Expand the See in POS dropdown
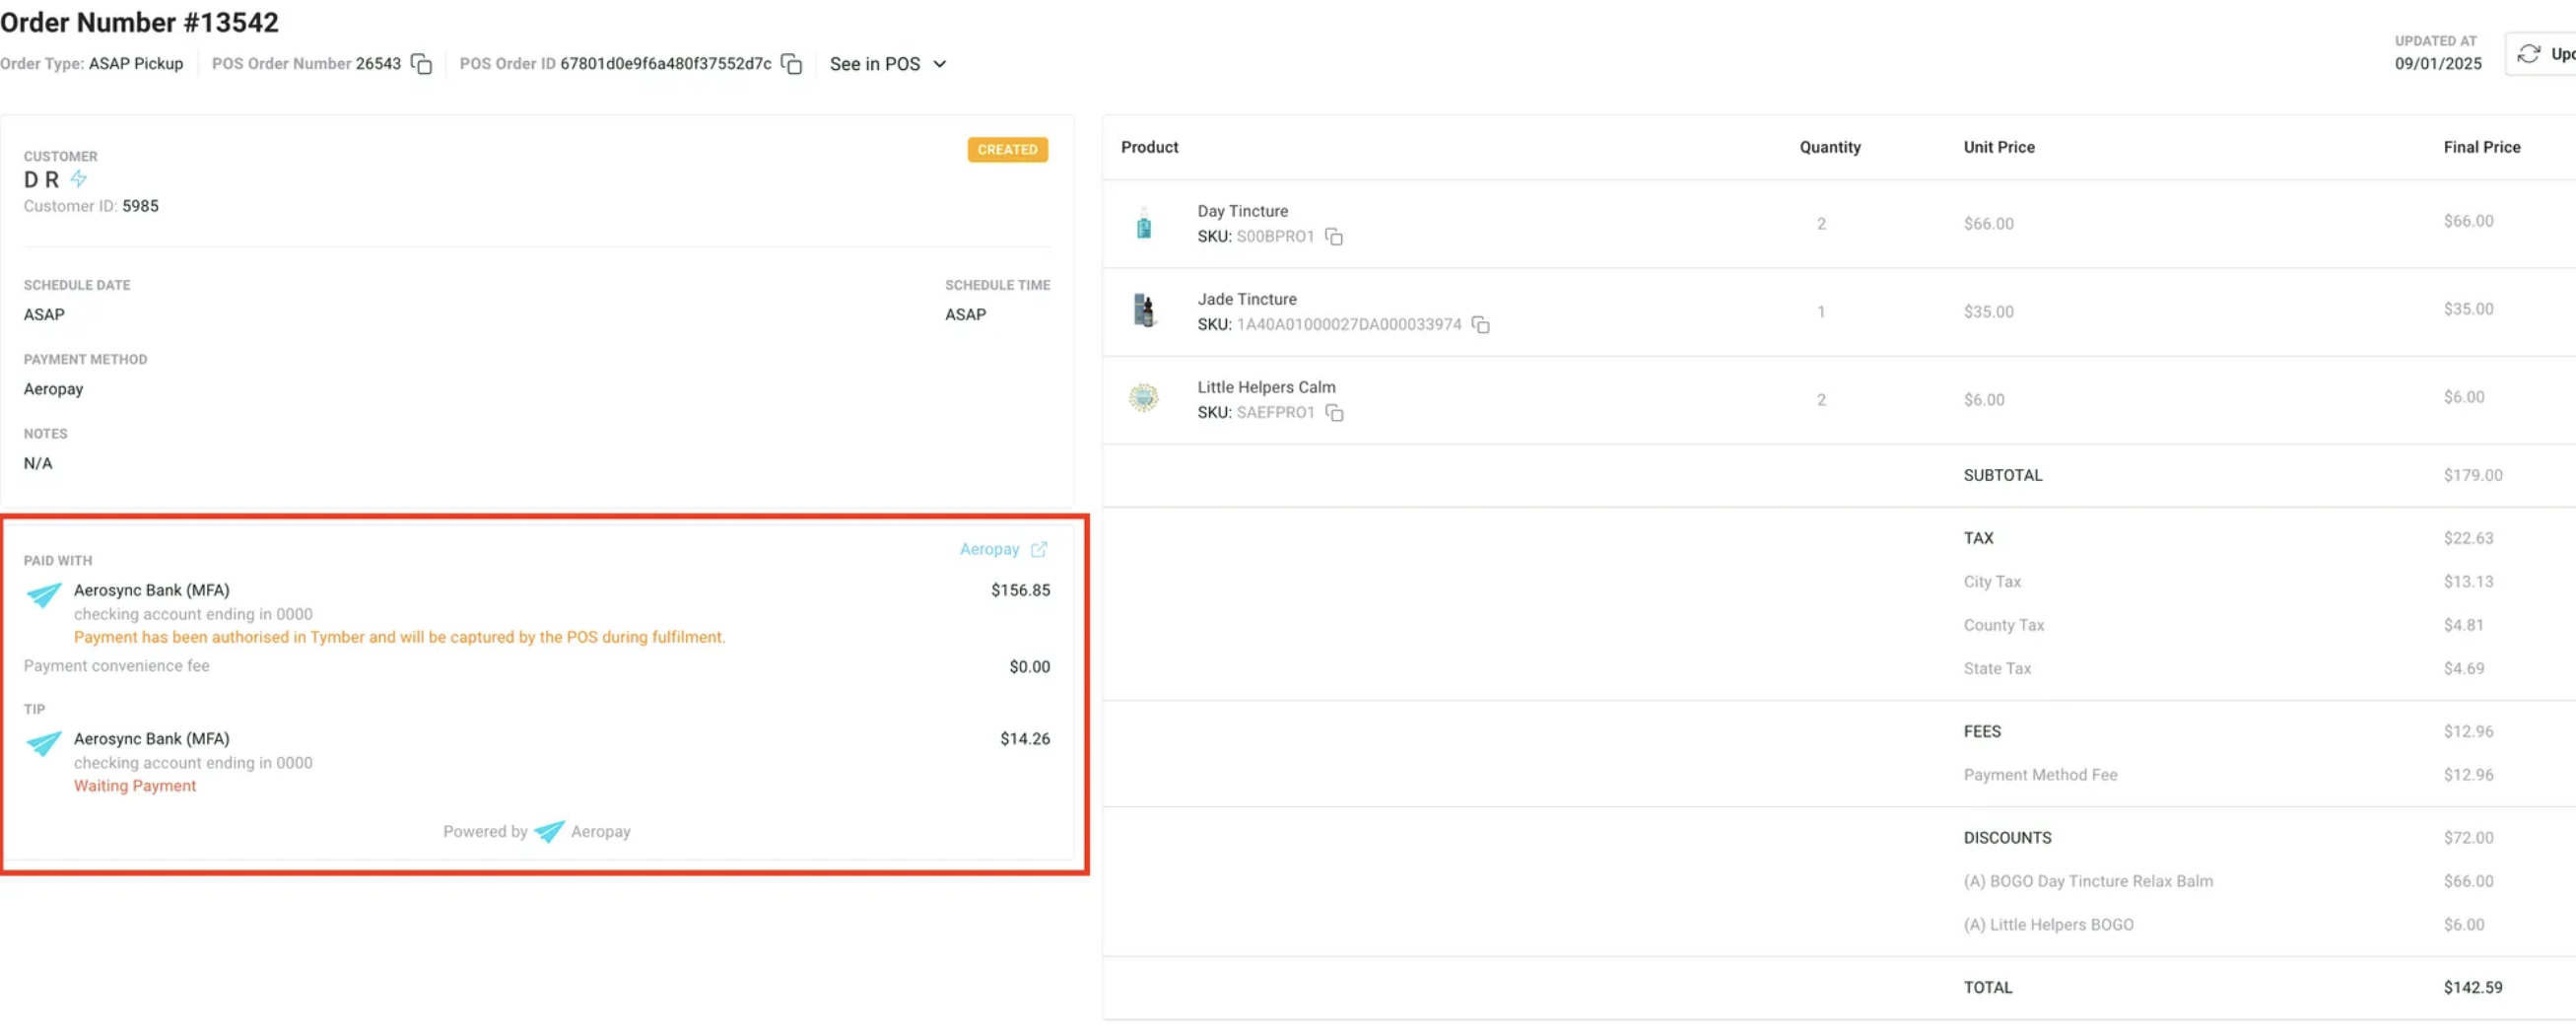Viewport: 2576px width, 1036px height. 888,64
